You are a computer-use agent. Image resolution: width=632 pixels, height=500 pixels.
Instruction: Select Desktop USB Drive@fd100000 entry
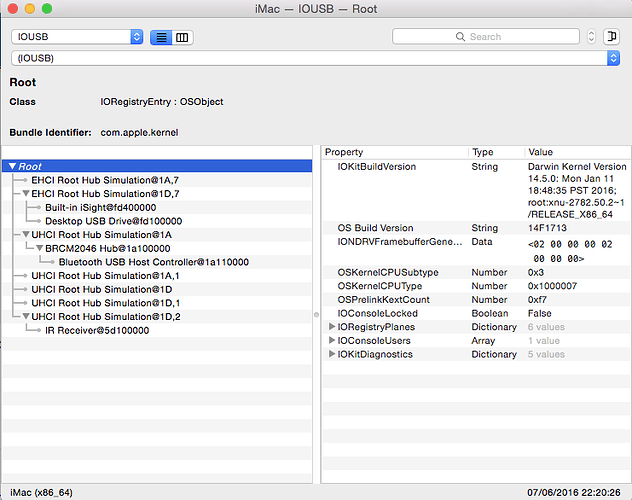[x=114, y=221]
